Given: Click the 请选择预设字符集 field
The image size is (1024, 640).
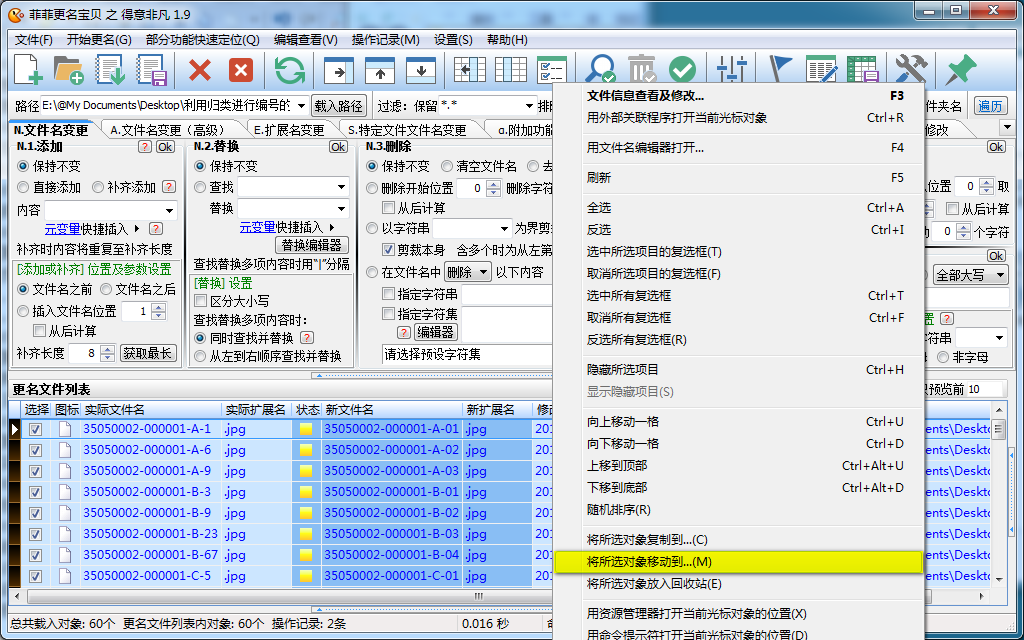Looking at the screenshot, I should 467,355.
